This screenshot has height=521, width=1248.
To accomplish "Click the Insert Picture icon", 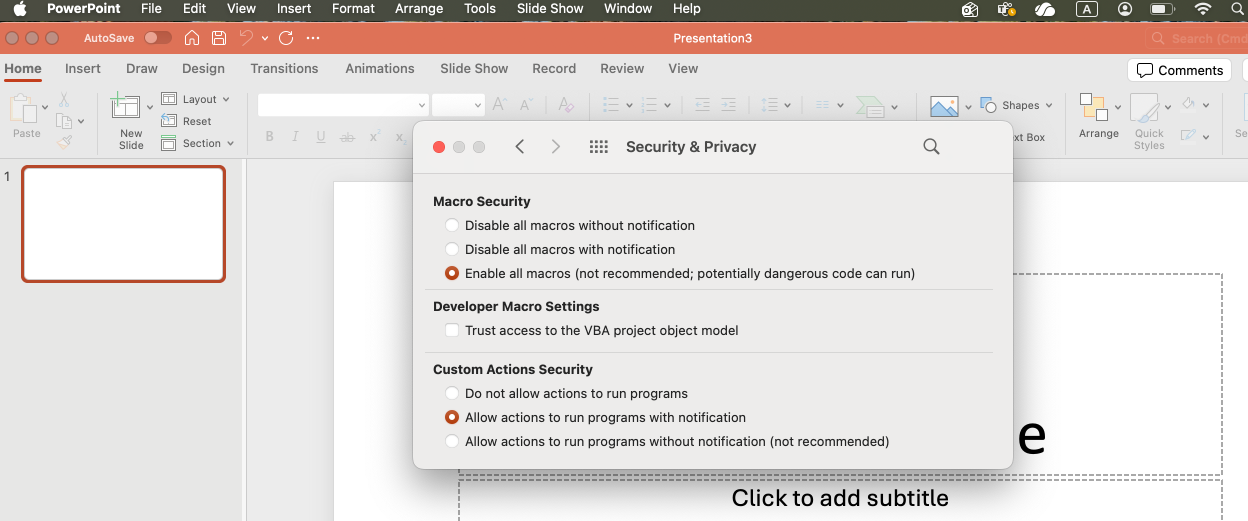I will 944,106.
